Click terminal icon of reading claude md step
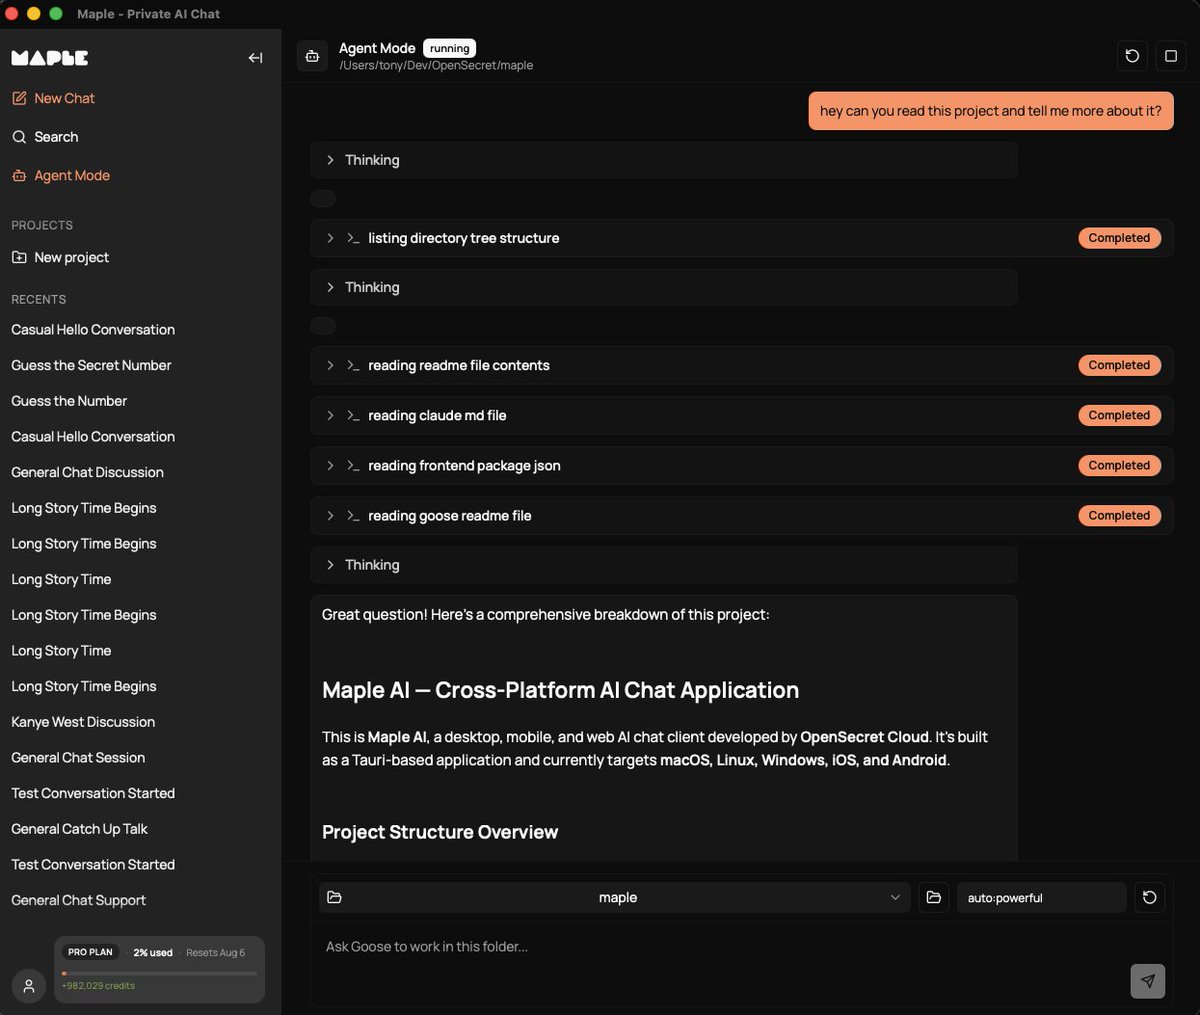This screenshot has height=1015, width=1200. [x=353, y=415]
